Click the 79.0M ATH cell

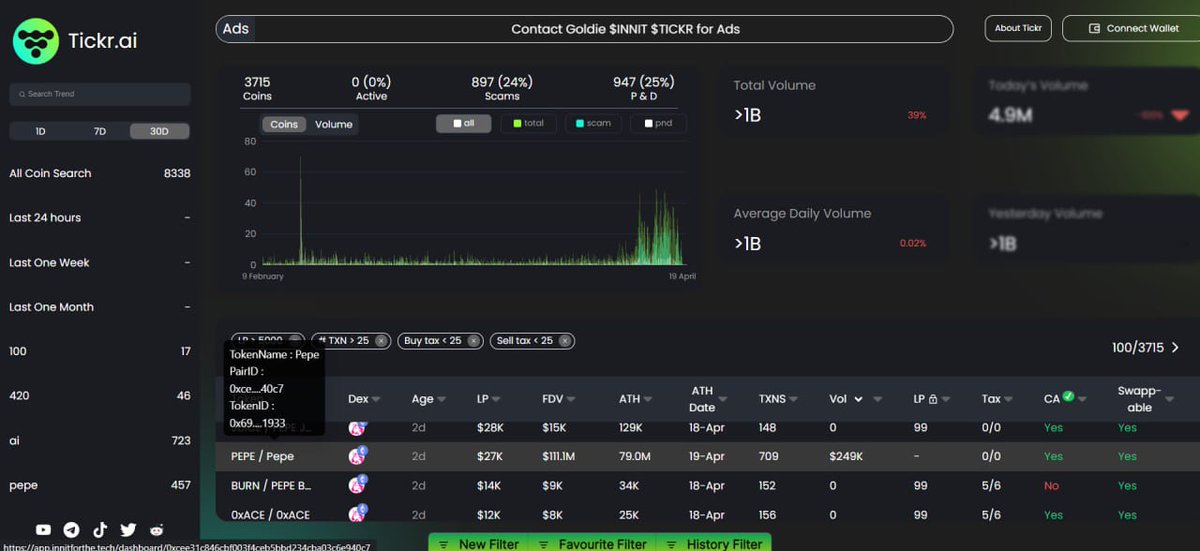pyautogui.click(x=636, y=456)
